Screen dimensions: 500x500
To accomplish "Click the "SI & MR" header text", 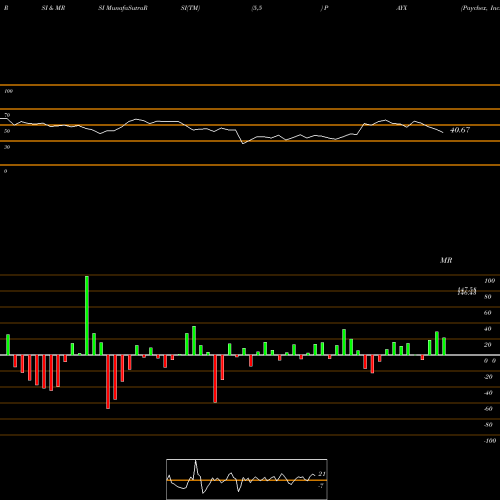I will 53,8.
